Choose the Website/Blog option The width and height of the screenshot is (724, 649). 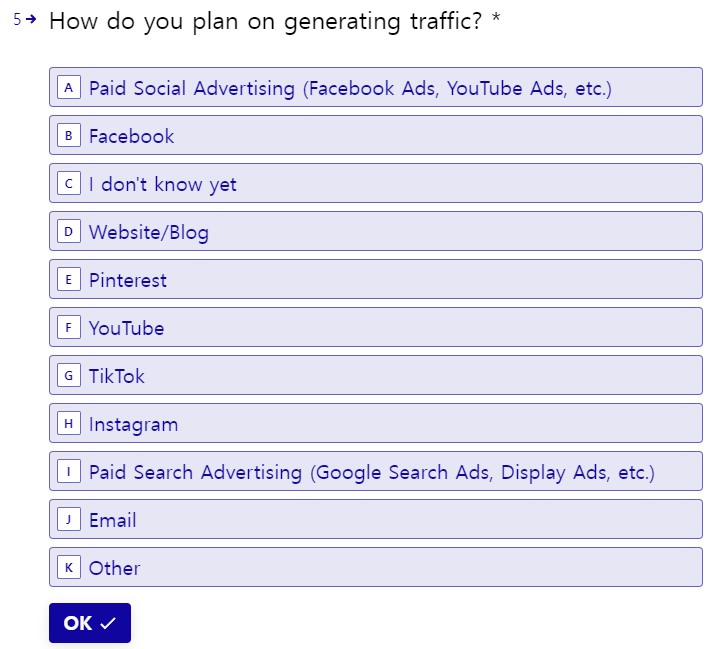(x=376, y=231)
